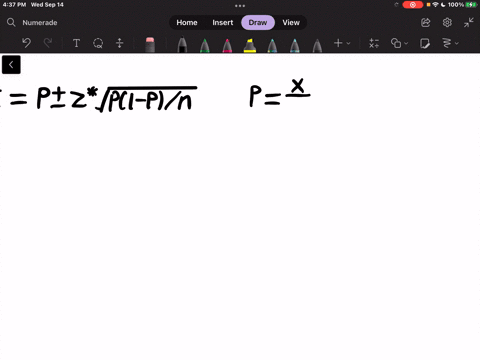Select the yellow highlighter
Image resolution: width=480 pixels, height=360 pixels.
click(x=250, y=45)
